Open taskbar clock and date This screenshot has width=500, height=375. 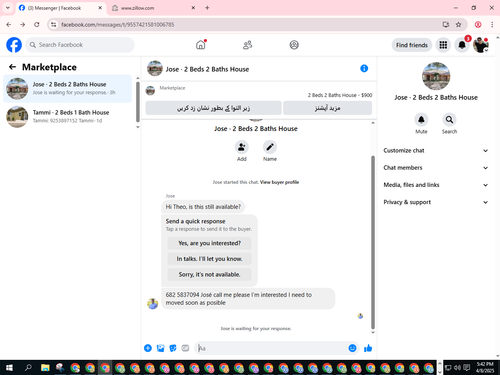[485, 368]
